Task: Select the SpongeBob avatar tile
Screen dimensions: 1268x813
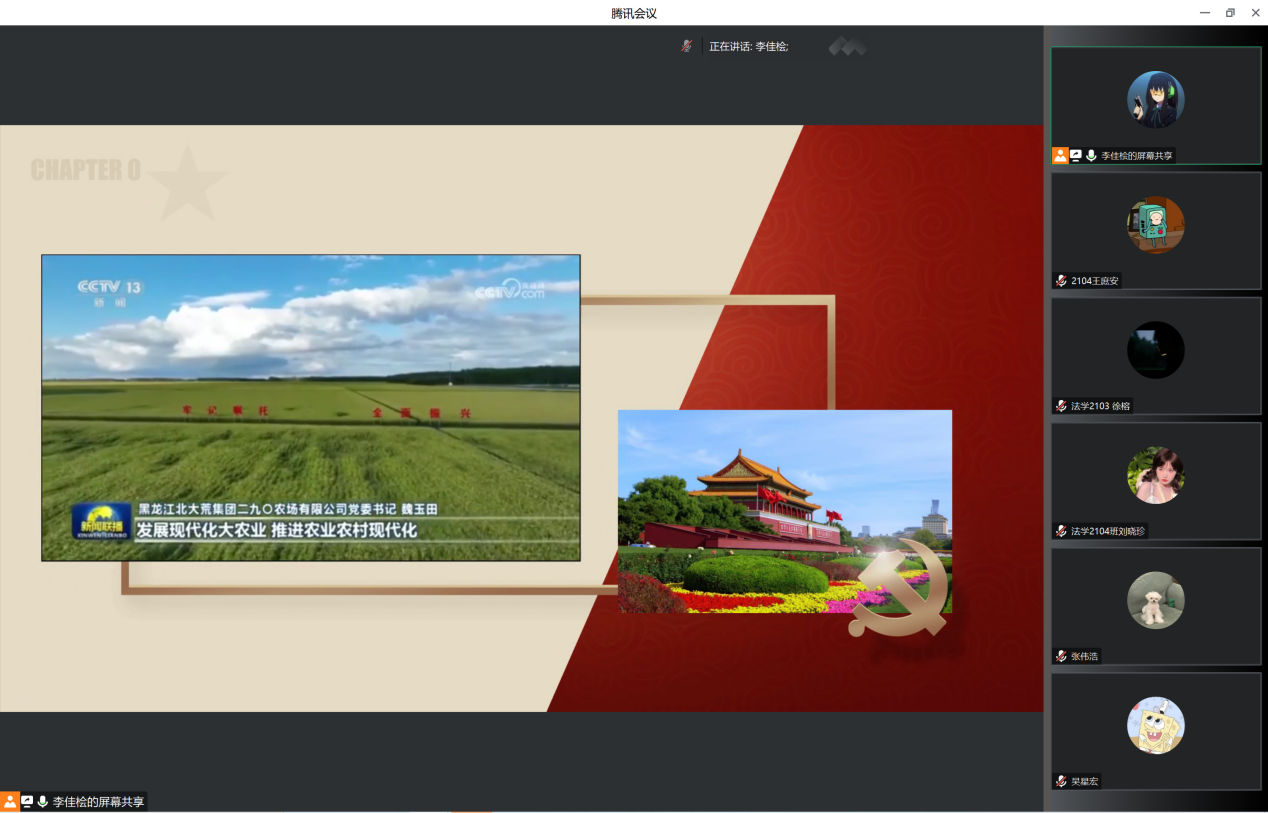Action: (1155, 725)
